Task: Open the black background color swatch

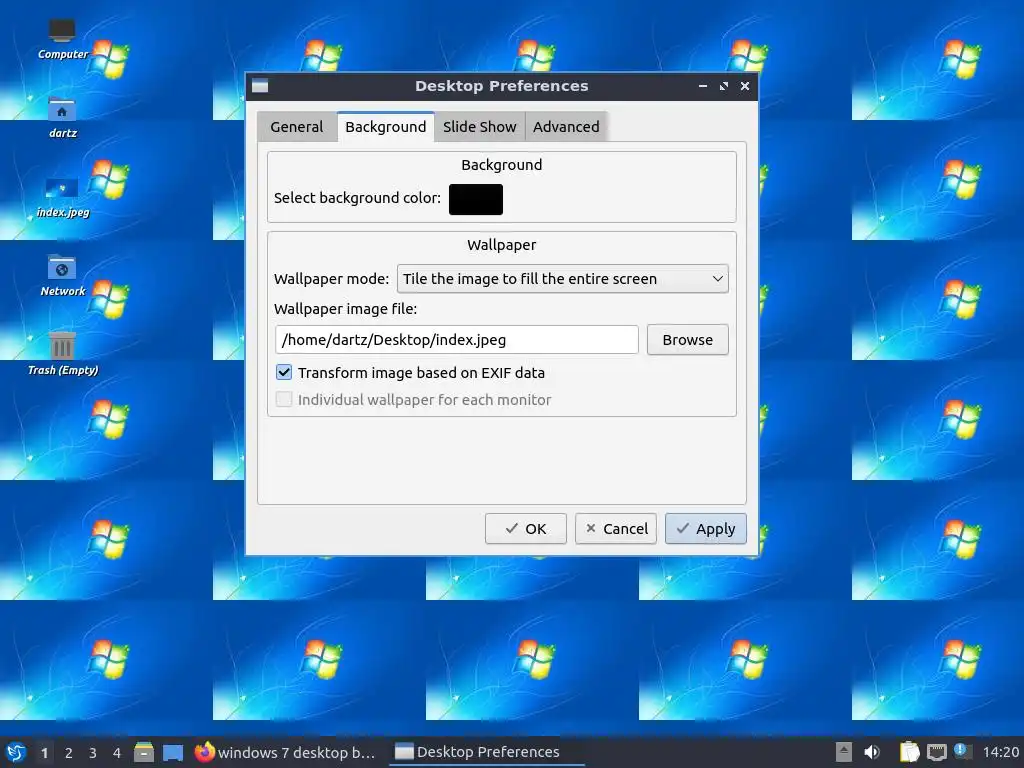Action: 475,199
